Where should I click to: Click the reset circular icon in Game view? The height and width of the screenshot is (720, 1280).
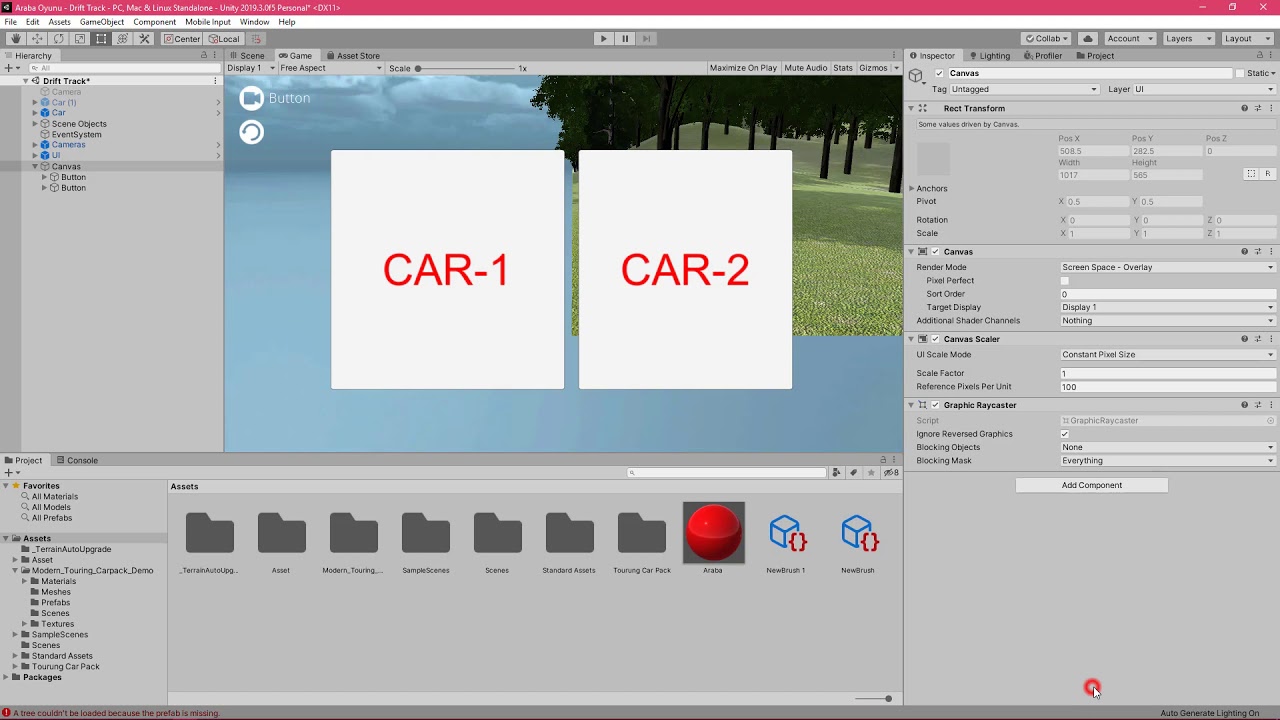coord(252,132)
